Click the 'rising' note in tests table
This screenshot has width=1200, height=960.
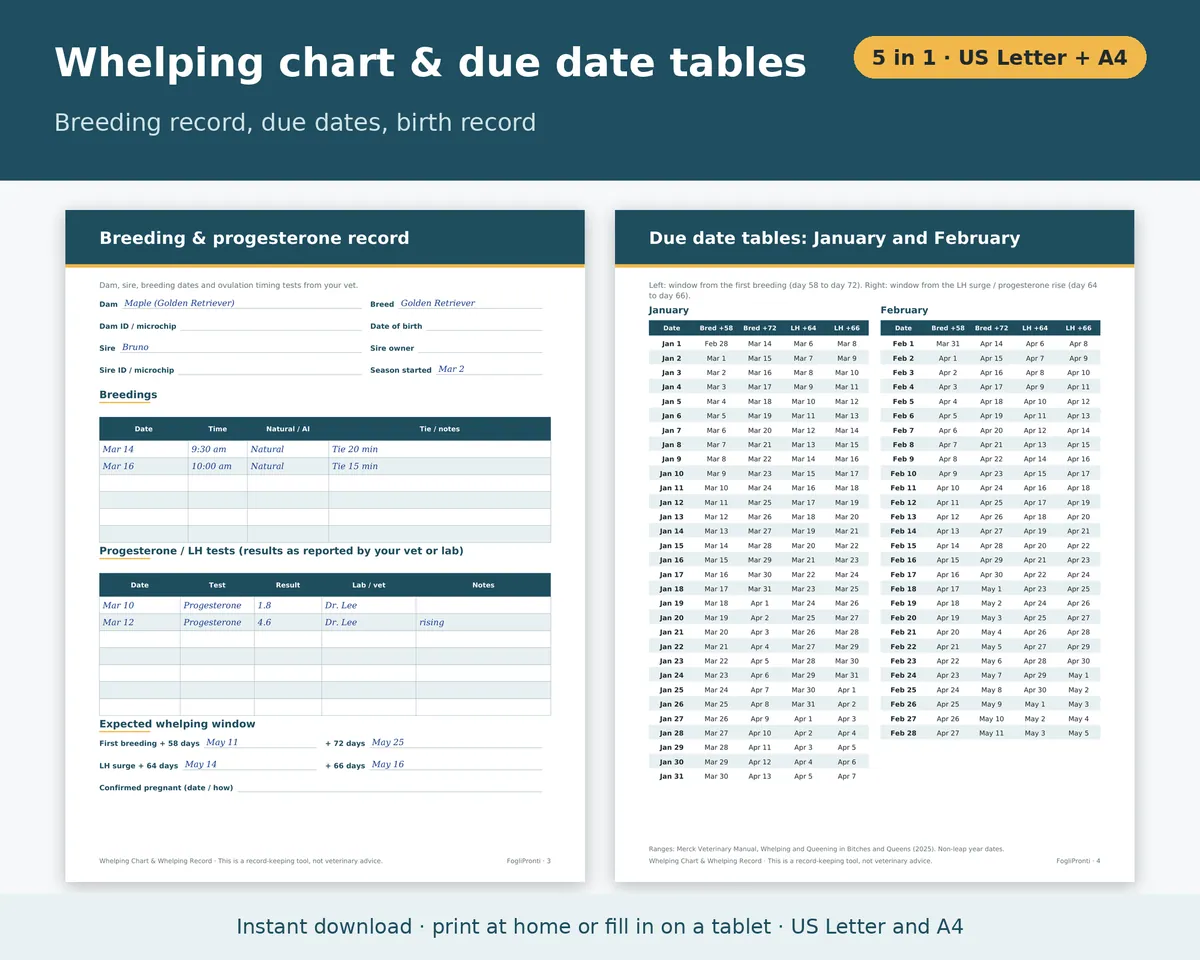pyautogui.click(x=483, y=622)
